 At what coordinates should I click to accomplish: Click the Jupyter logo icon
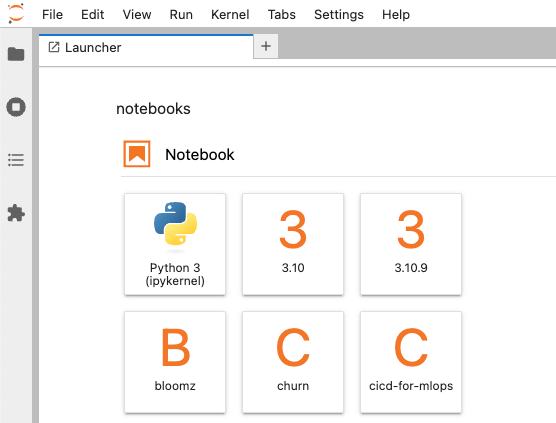[16, 14]
